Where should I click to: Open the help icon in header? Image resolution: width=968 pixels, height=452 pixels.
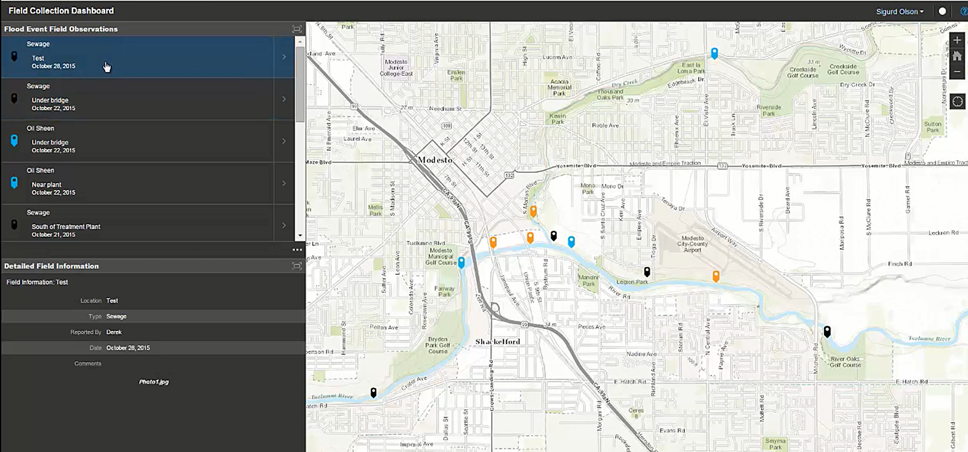[964, 11]
